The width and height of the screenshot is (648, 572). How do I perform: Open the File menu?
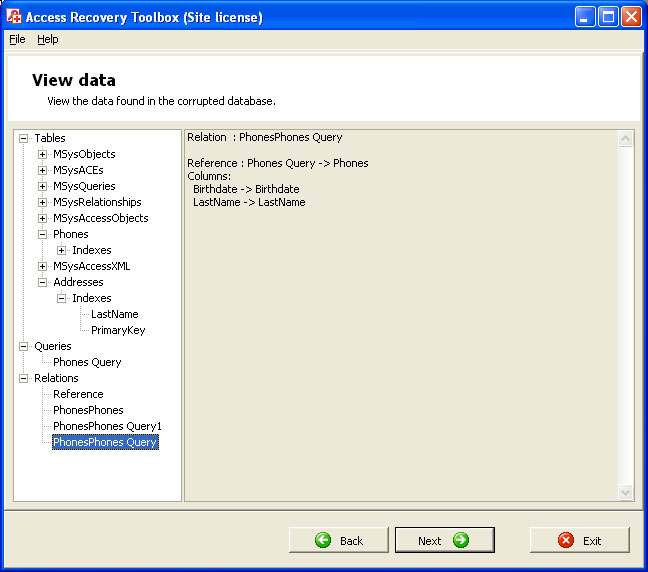(17, 39)
